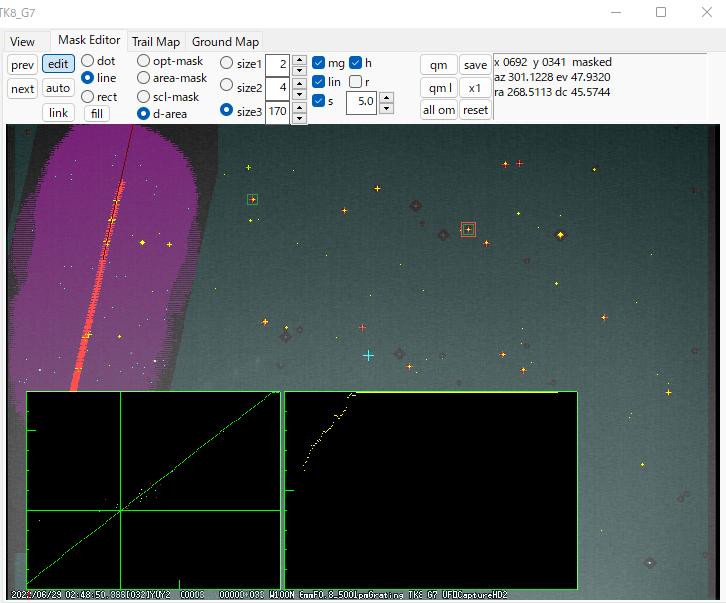The image size is (726, 603).
Task: Enable the 'r' checkbox
Action: click(355, 81)
